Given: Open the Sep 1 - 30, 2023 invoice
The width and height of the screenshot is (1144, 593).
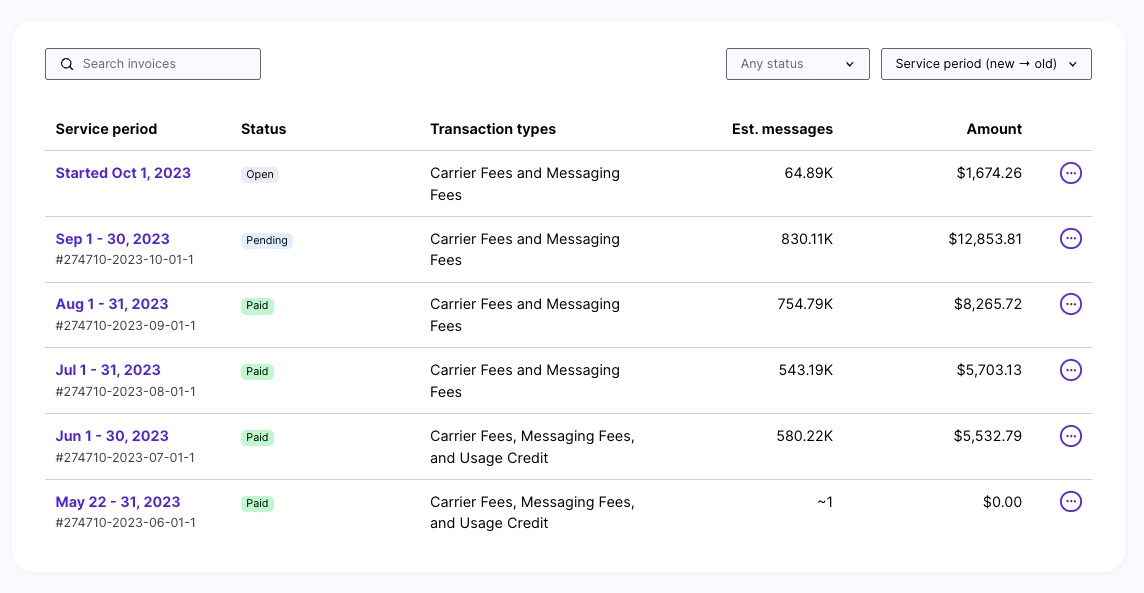Looking at the screenshot, I should [x=112, y=239].
